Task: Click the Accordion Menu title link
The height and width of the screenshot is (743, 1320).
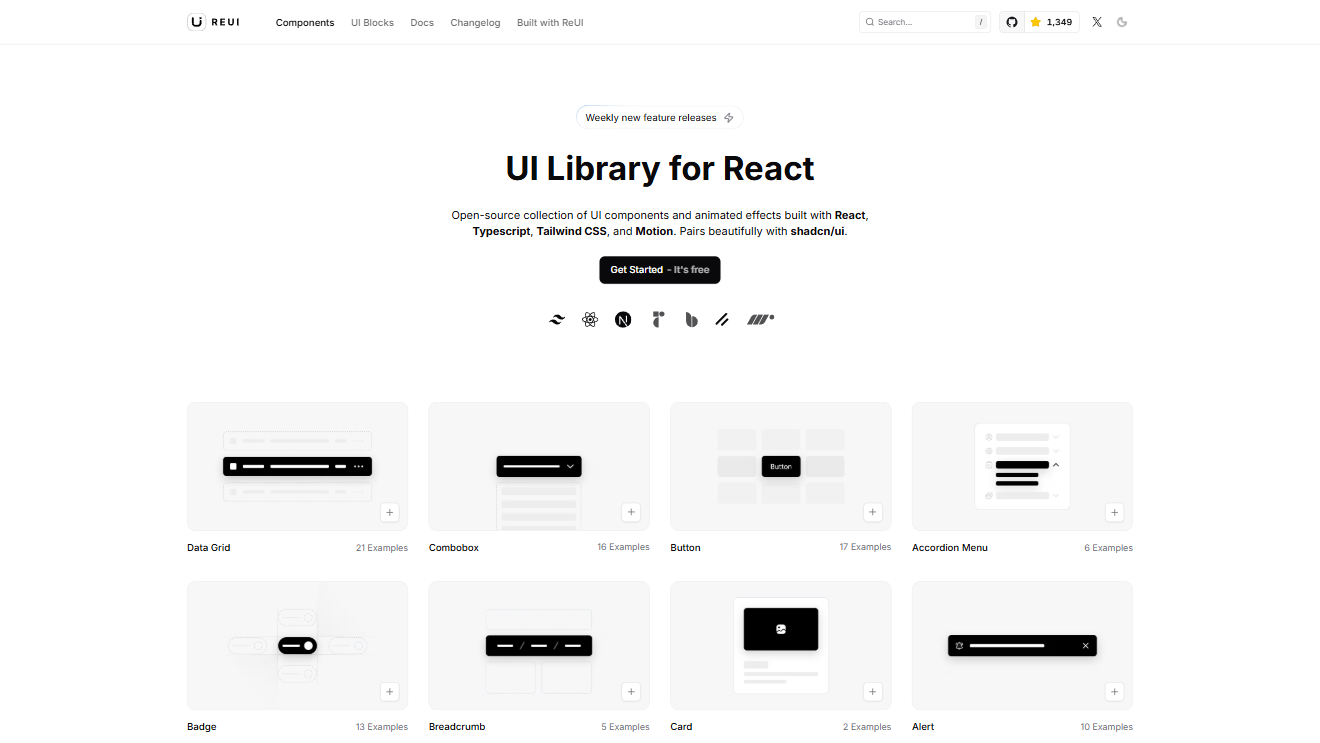Action: pos(950,548)
